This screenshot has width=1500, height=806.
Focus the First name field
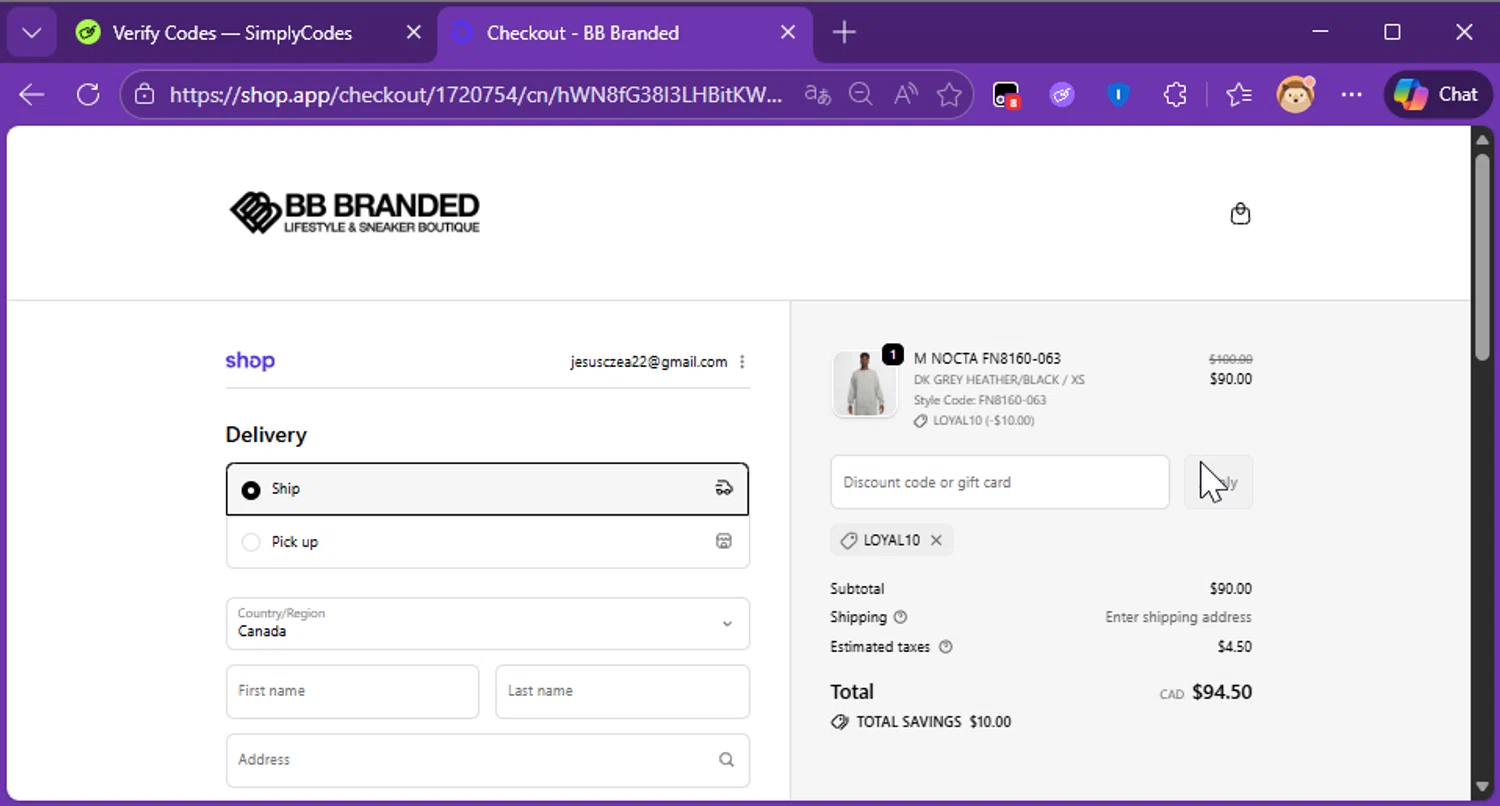click(352, 691)
